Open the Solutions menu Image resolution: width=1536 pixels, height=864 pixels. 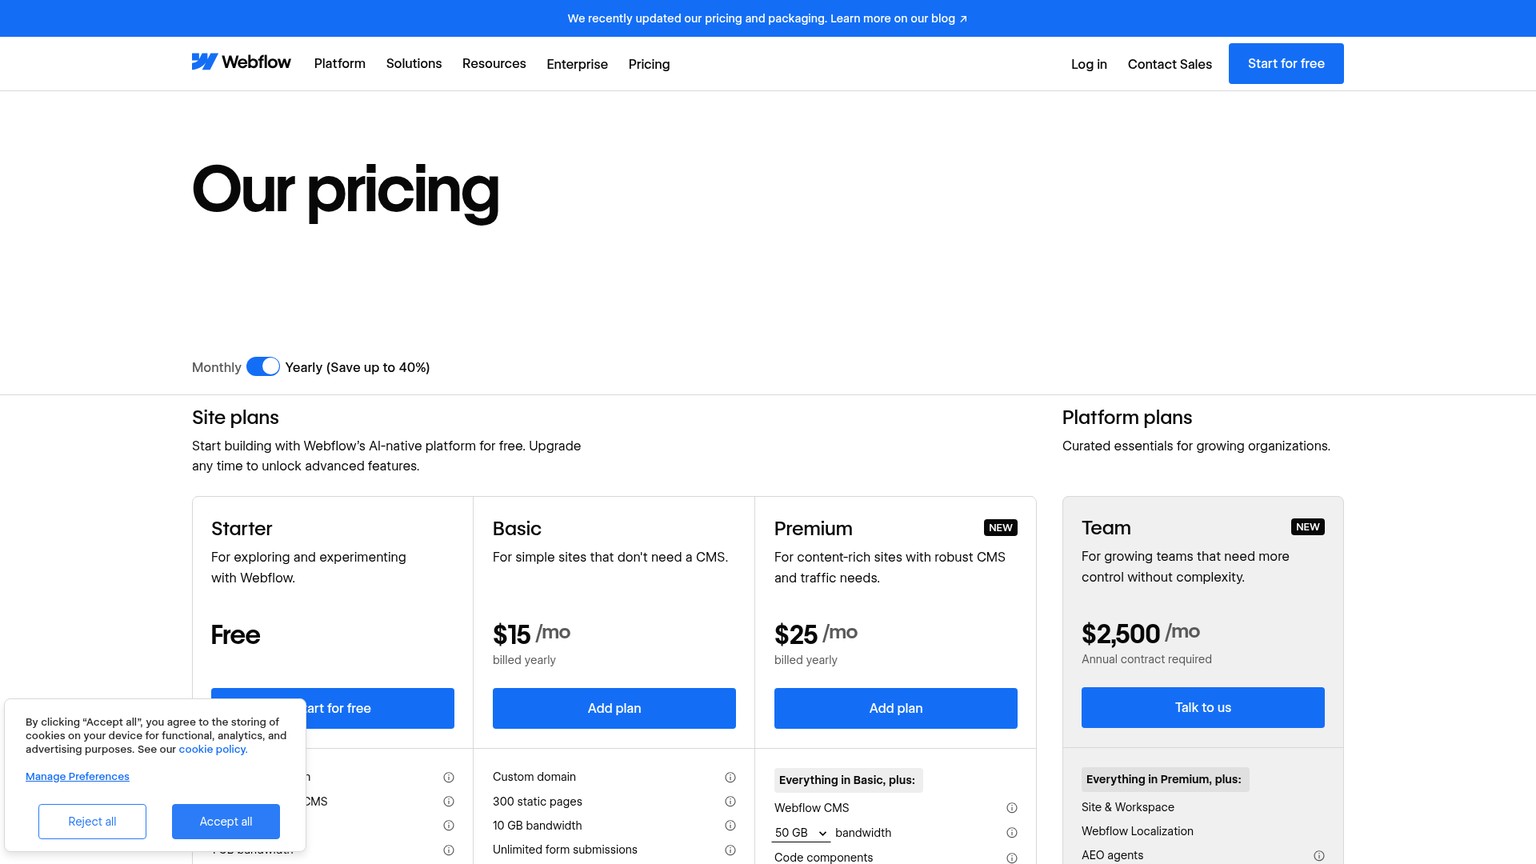tap(414, 63)
